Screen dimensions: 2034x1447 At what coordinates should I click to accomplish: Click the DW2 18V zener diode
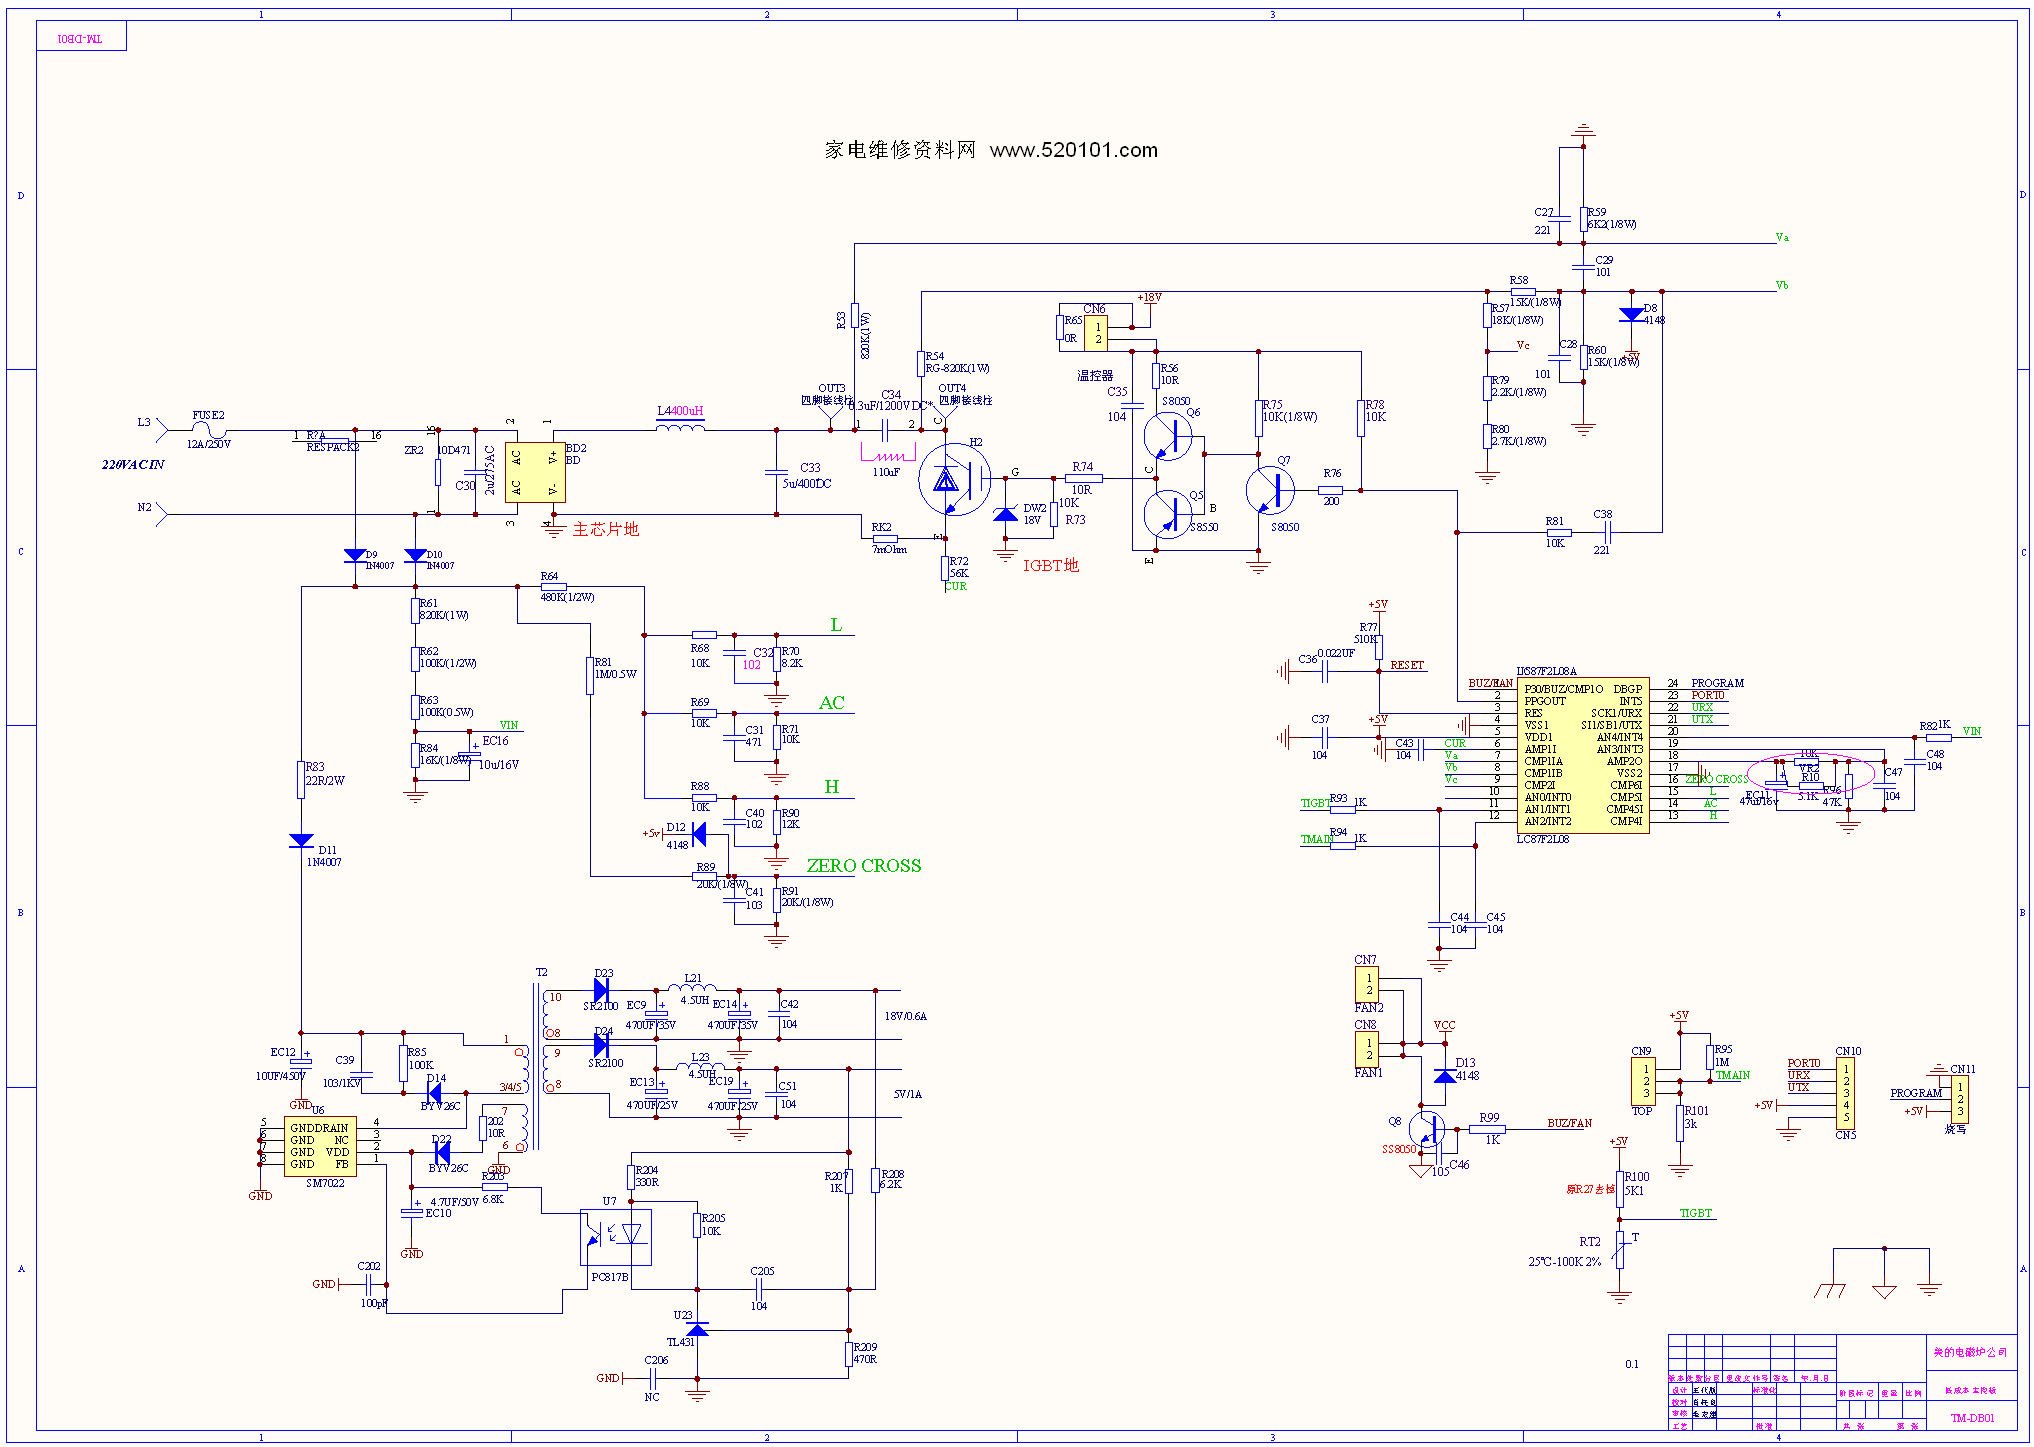pyautogui.click(x=1005, y=515)
